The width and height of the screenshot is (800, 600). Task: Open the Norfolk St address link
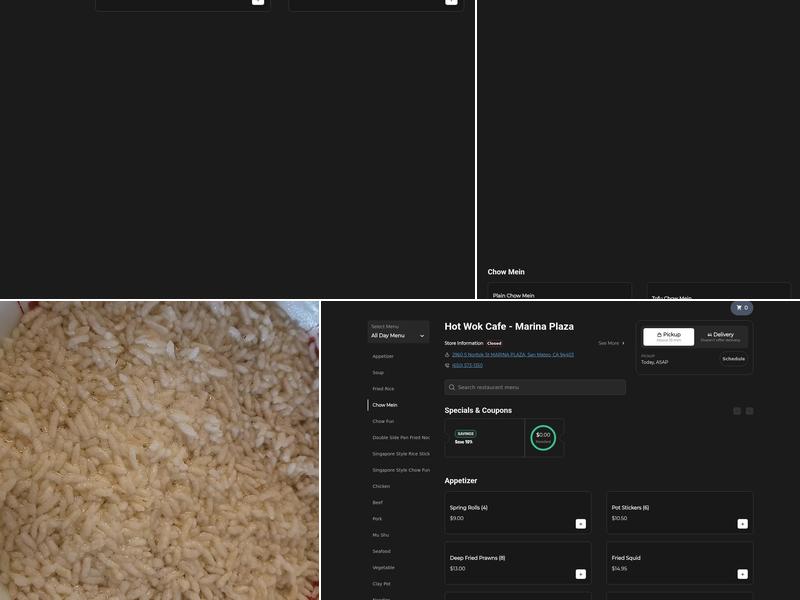(512, 354)
